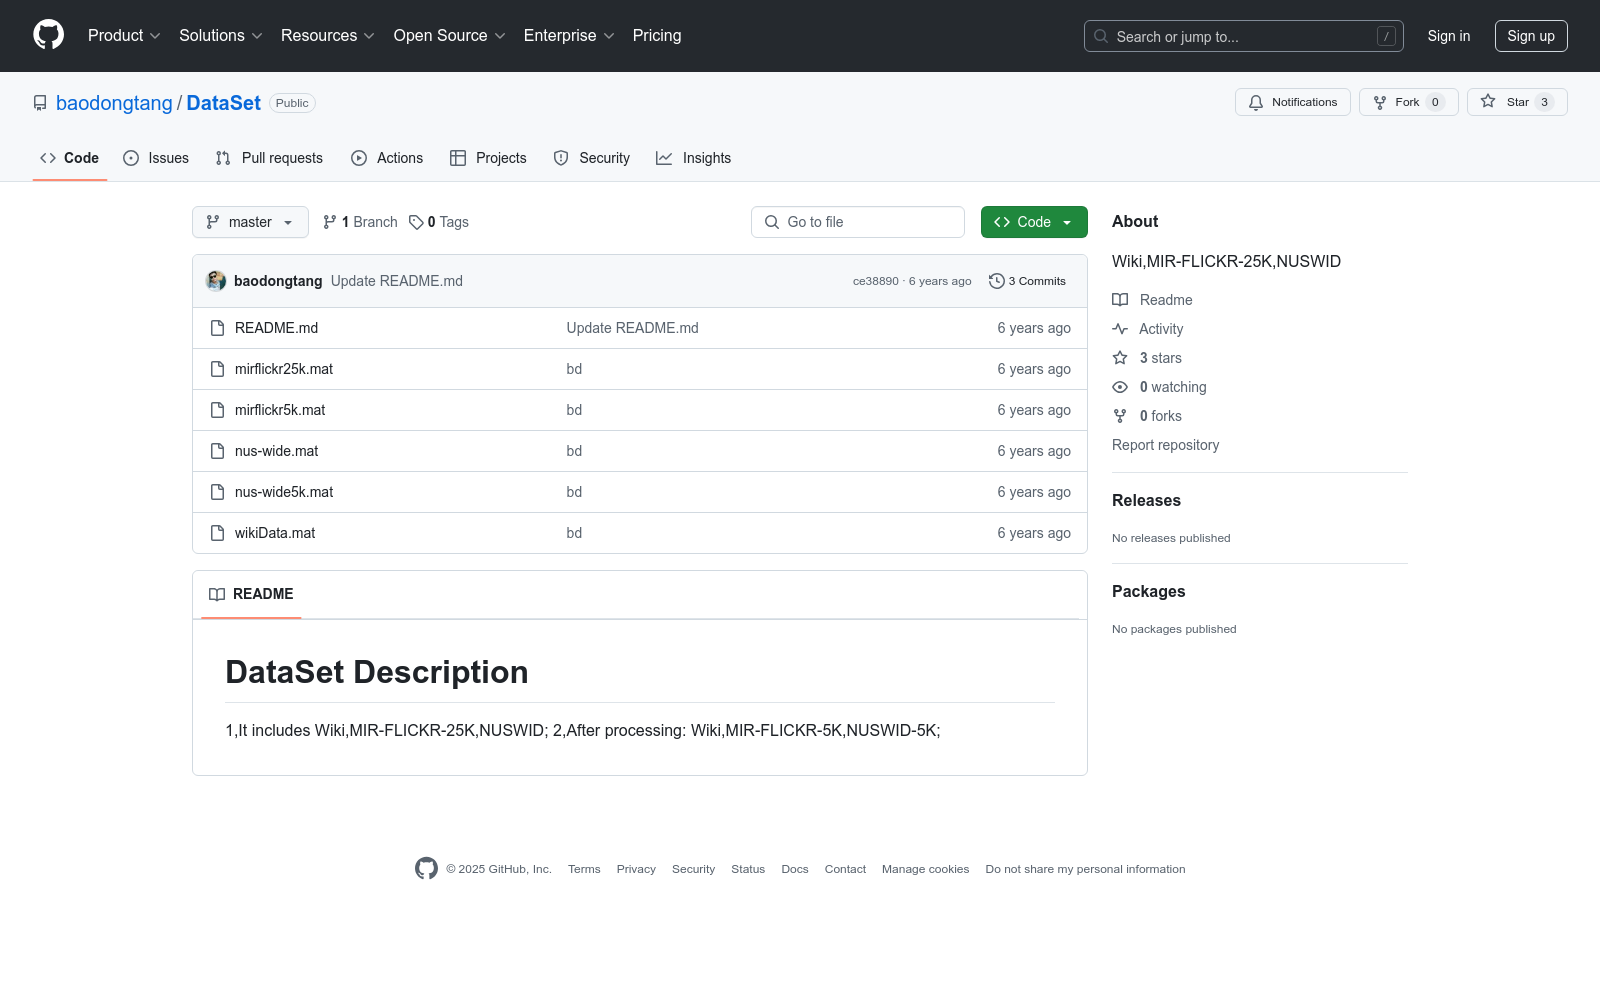
Task: Open commit ce38890
Action: [x=876, y=281]
